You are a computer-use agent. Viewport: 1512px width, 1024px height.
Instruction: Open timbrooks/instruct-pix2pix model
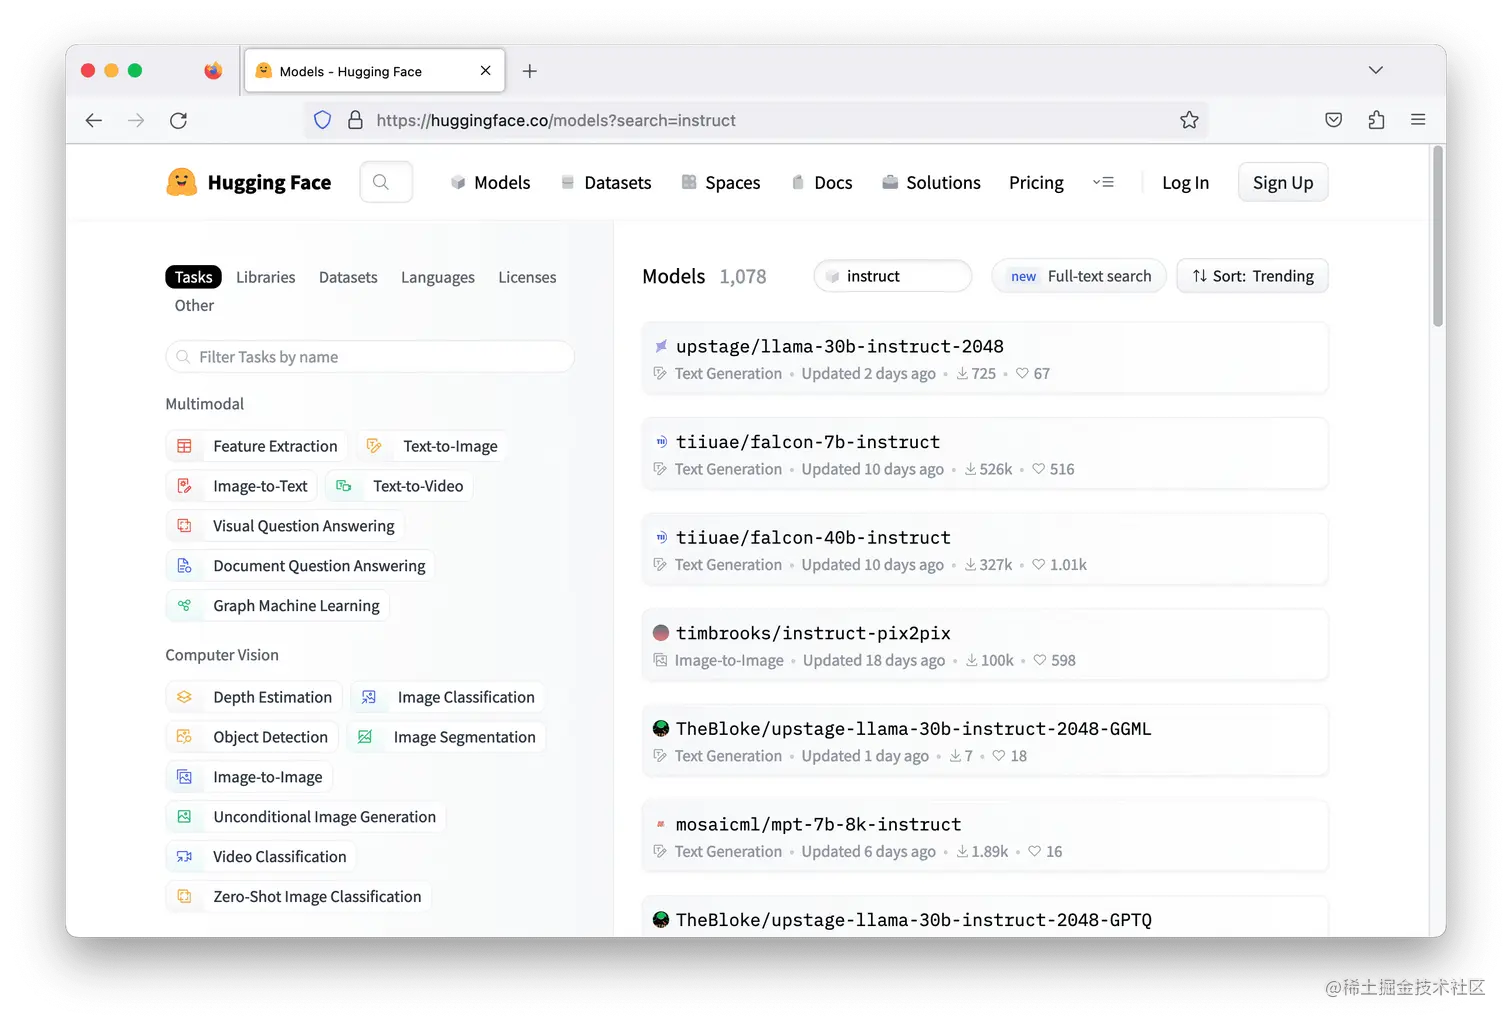pos(985,645)
